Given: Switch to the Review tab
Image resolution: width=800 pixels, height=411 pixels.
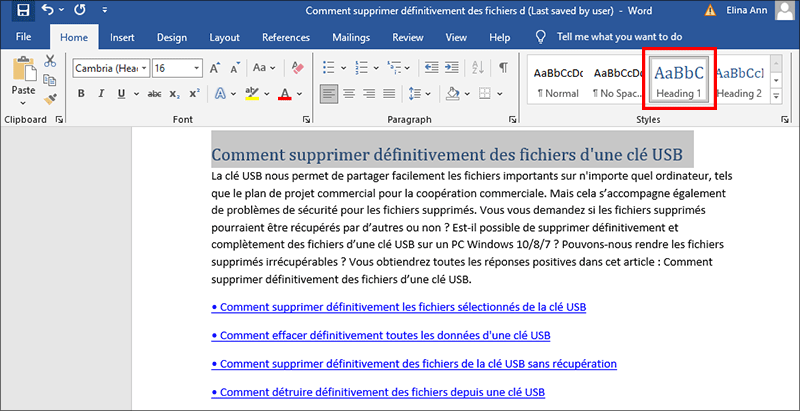Looking at the screenshot, I should pos(408,37).
